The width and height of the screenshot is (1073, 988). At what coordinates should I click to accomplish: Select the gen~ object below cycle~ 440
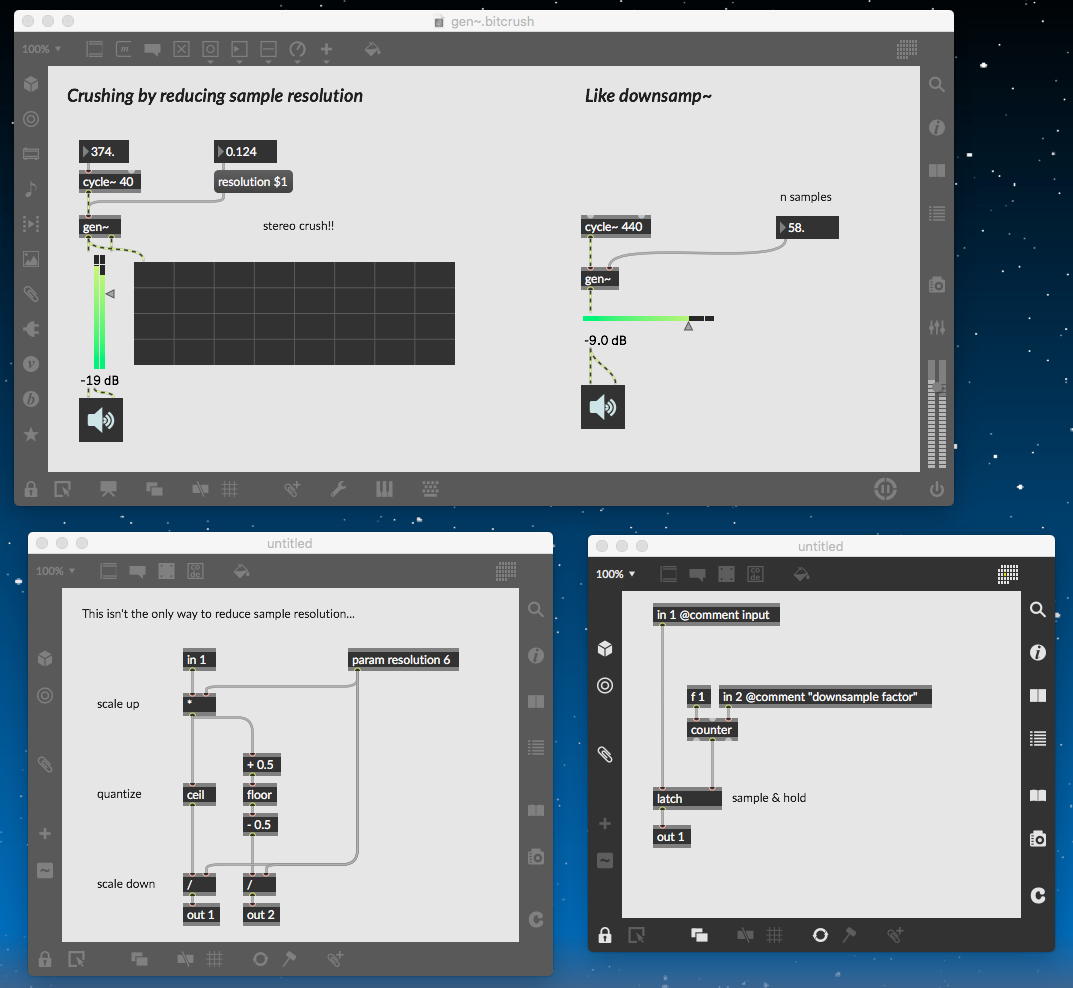click(599, 278)
